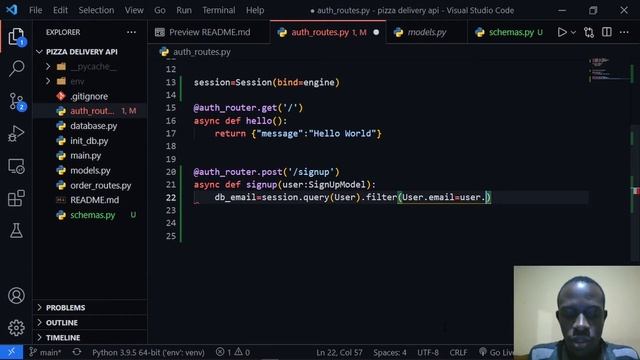
Task: Open the Manage gear icon
Action: coord(16,328)
